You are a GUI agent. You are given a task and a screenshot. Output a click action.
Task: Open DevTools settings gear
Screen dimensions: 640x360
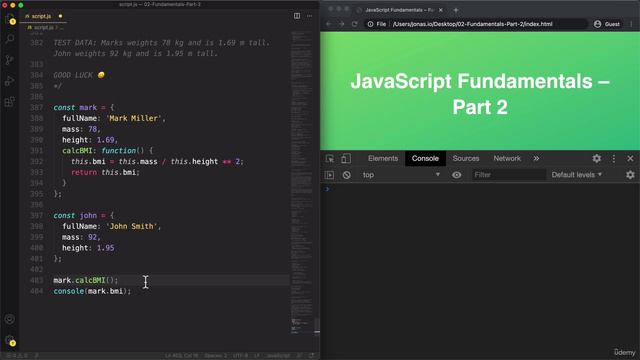[x=596, y=158]
